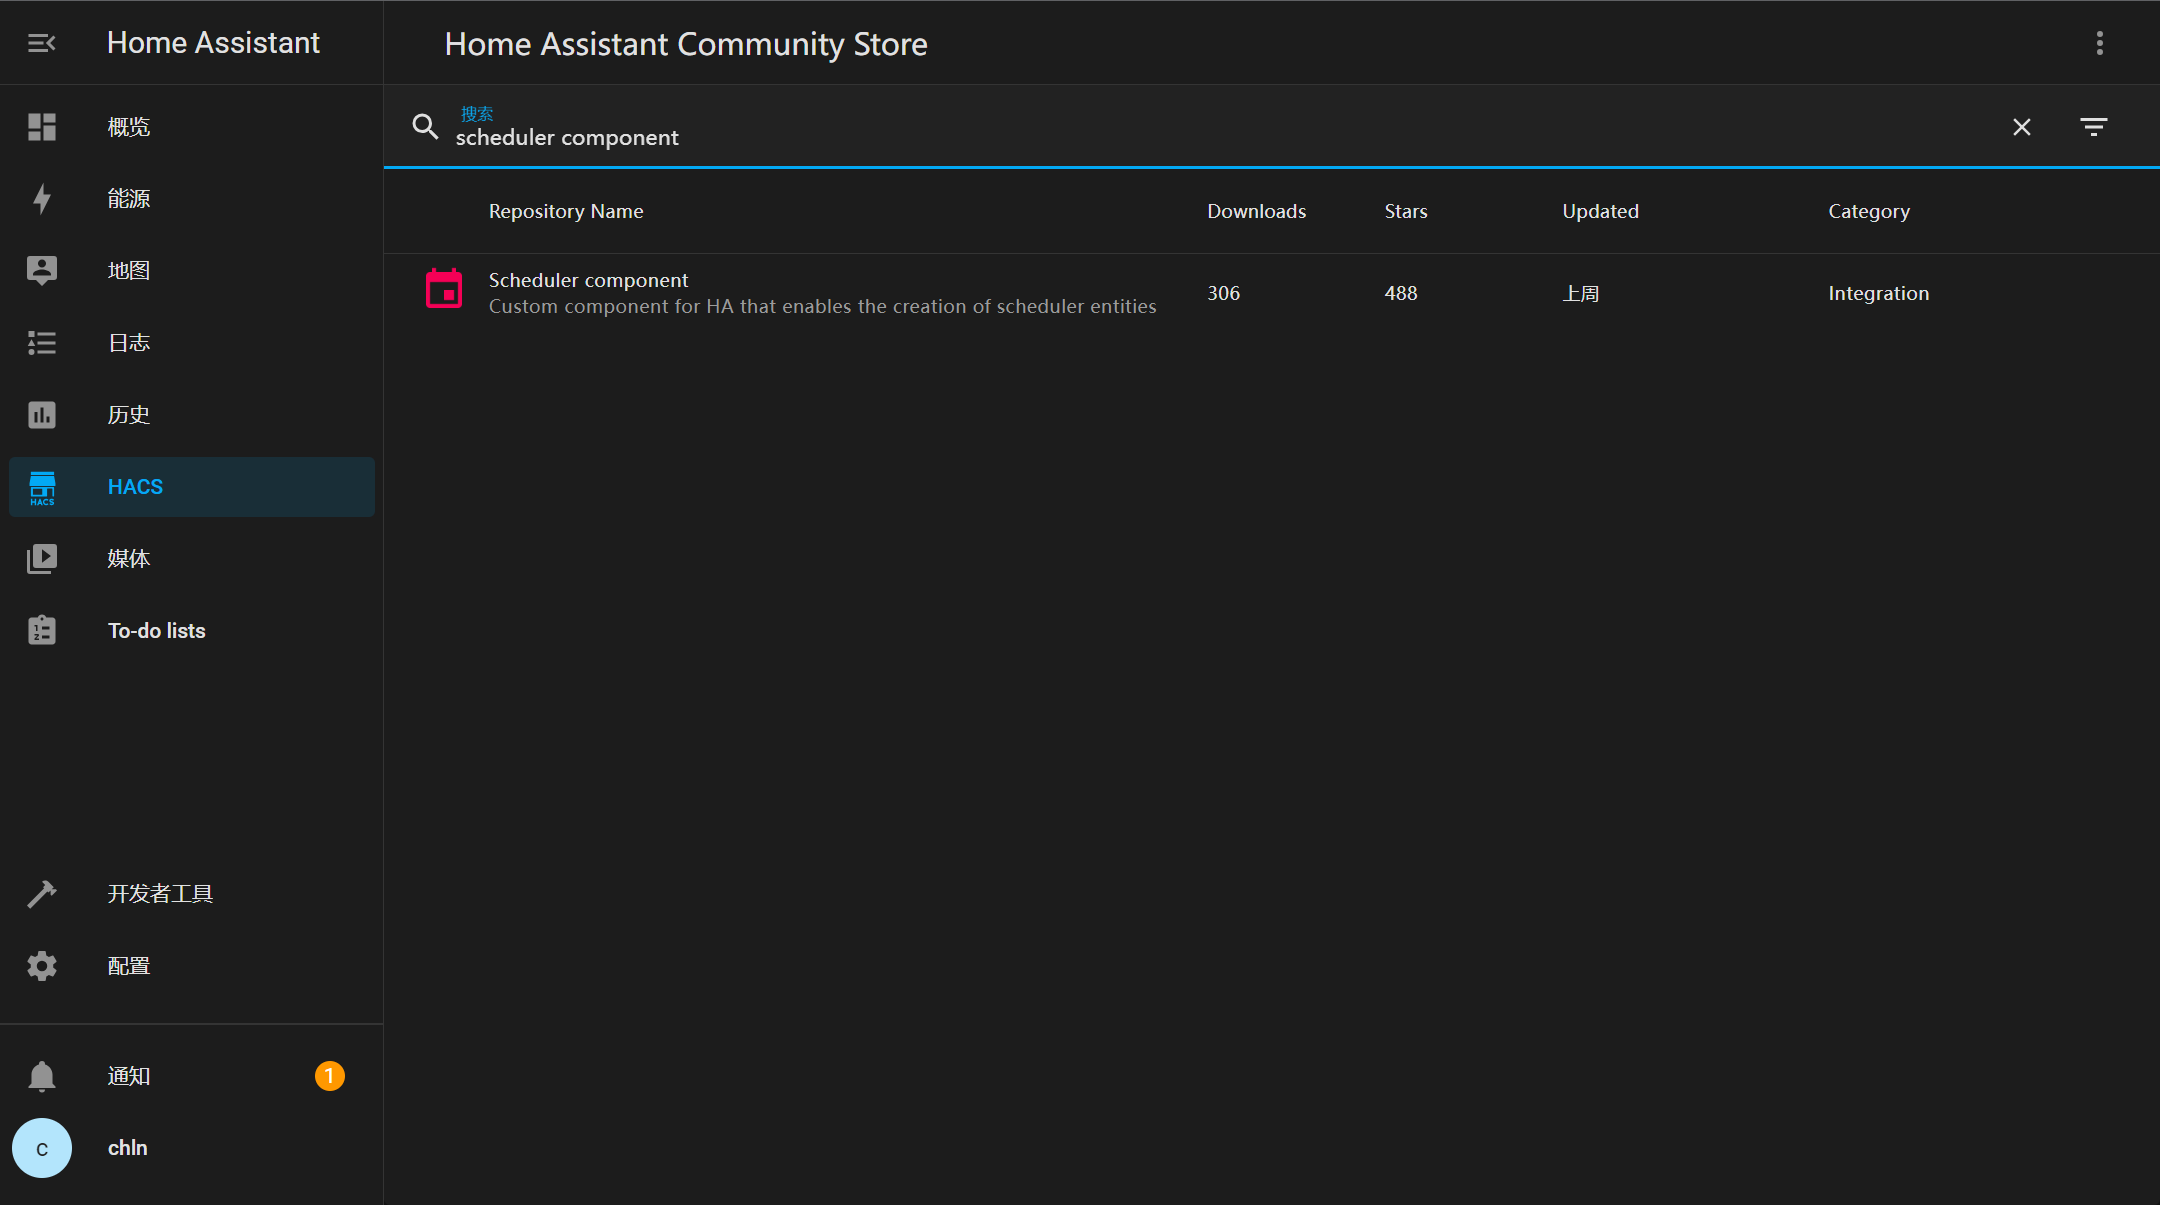
Task: Select the HACS store icon
Action: coord(42,487)
